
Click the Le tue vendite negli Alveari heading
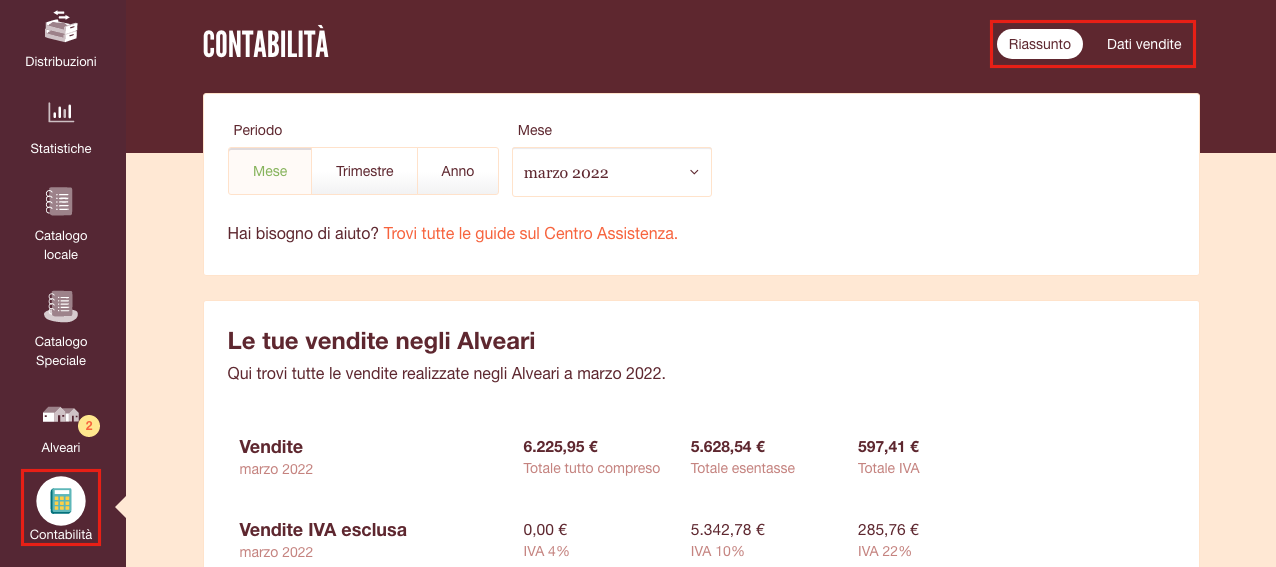click(382, 341)
